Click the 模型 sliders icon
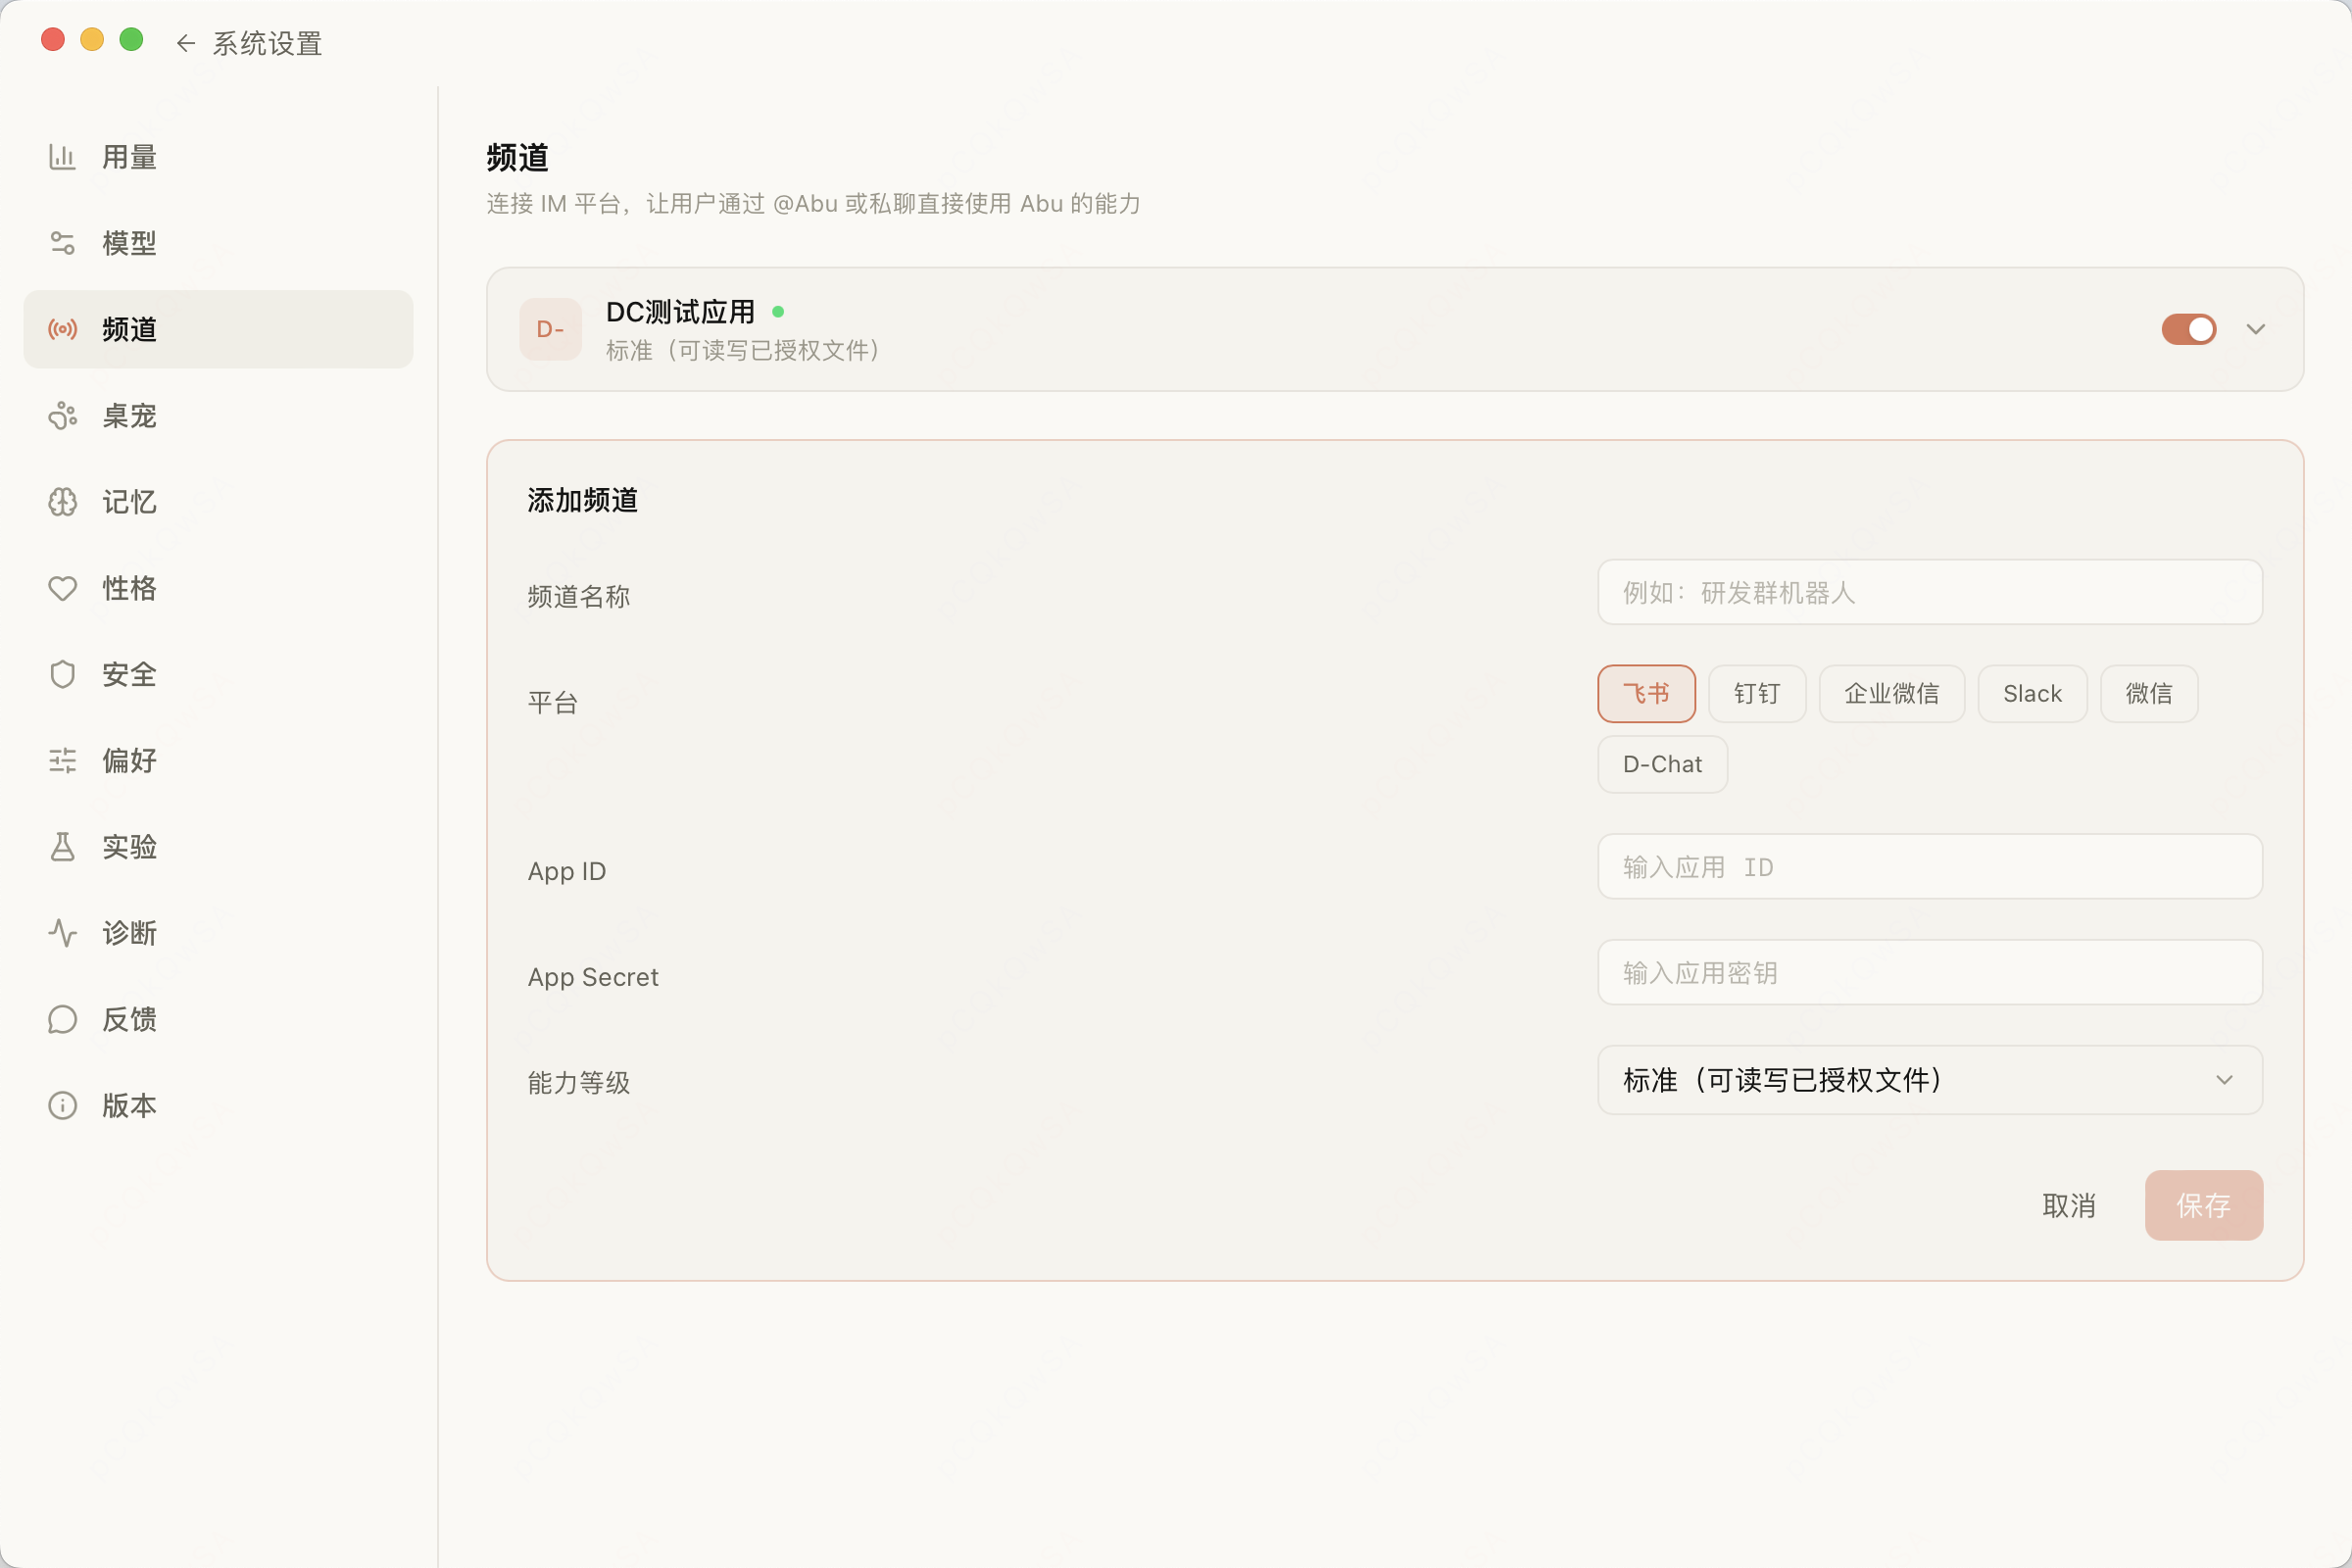 click(x=62, y=243)
